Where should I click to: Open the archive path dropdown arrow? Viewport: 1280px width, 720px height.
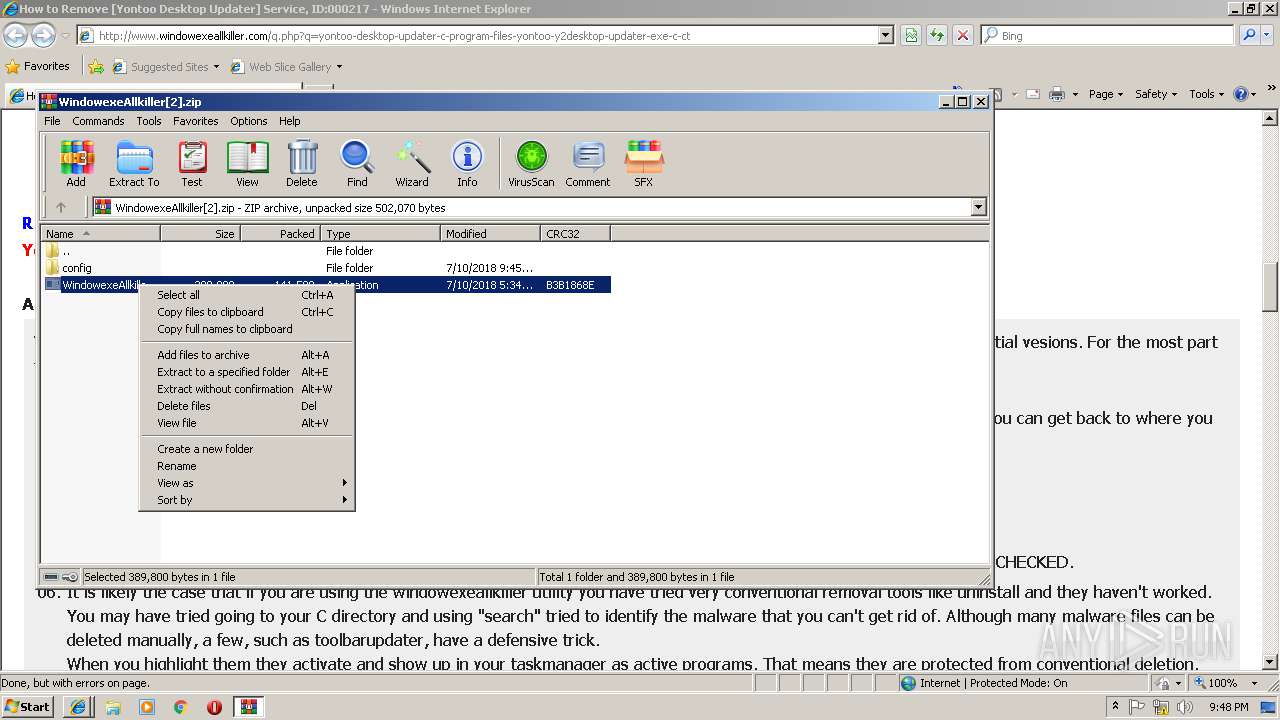[x=978, y=207]
